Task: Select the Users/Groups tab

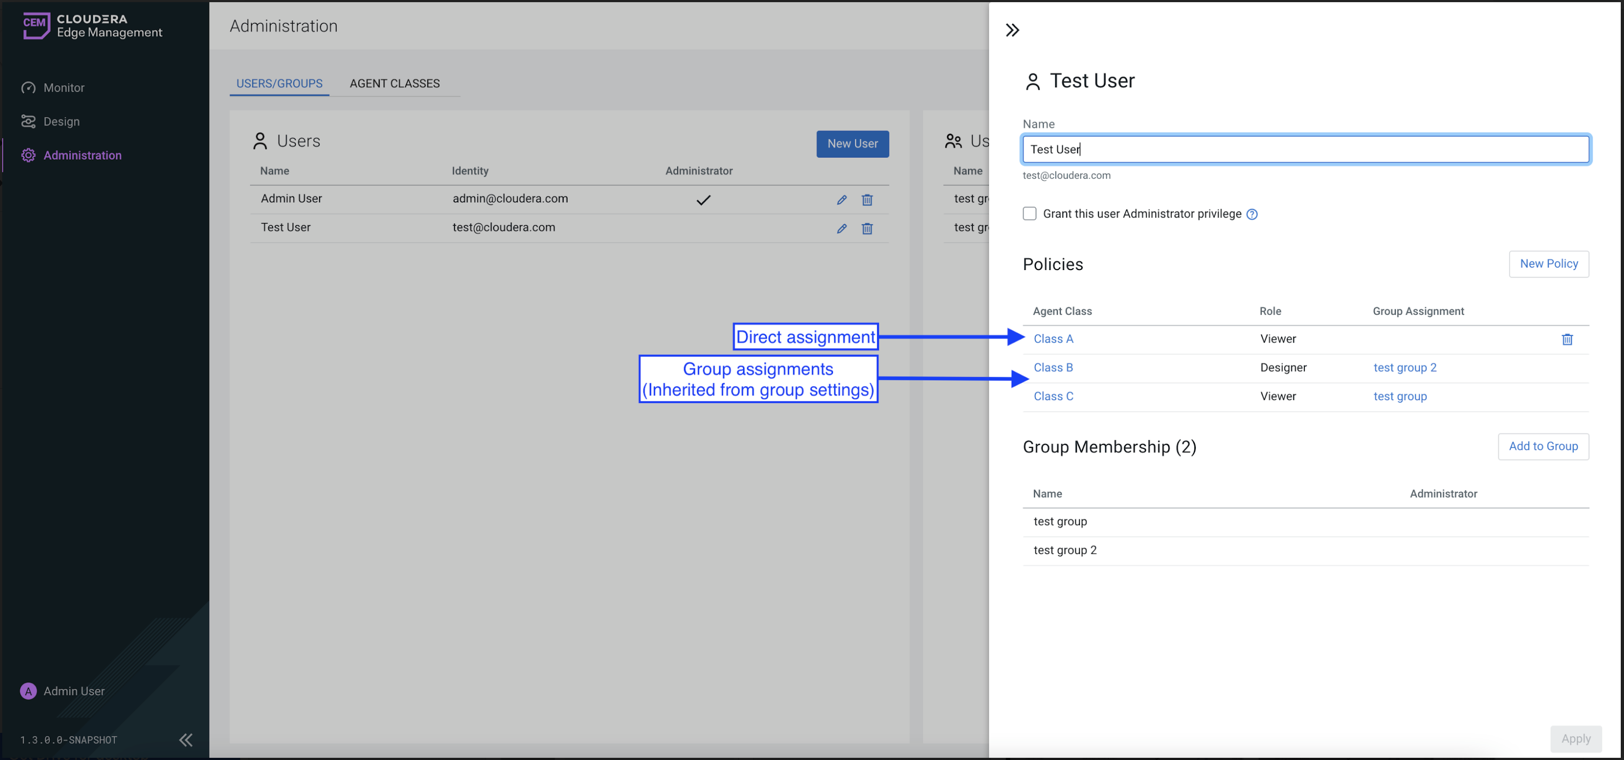Action: click(279, 84)
